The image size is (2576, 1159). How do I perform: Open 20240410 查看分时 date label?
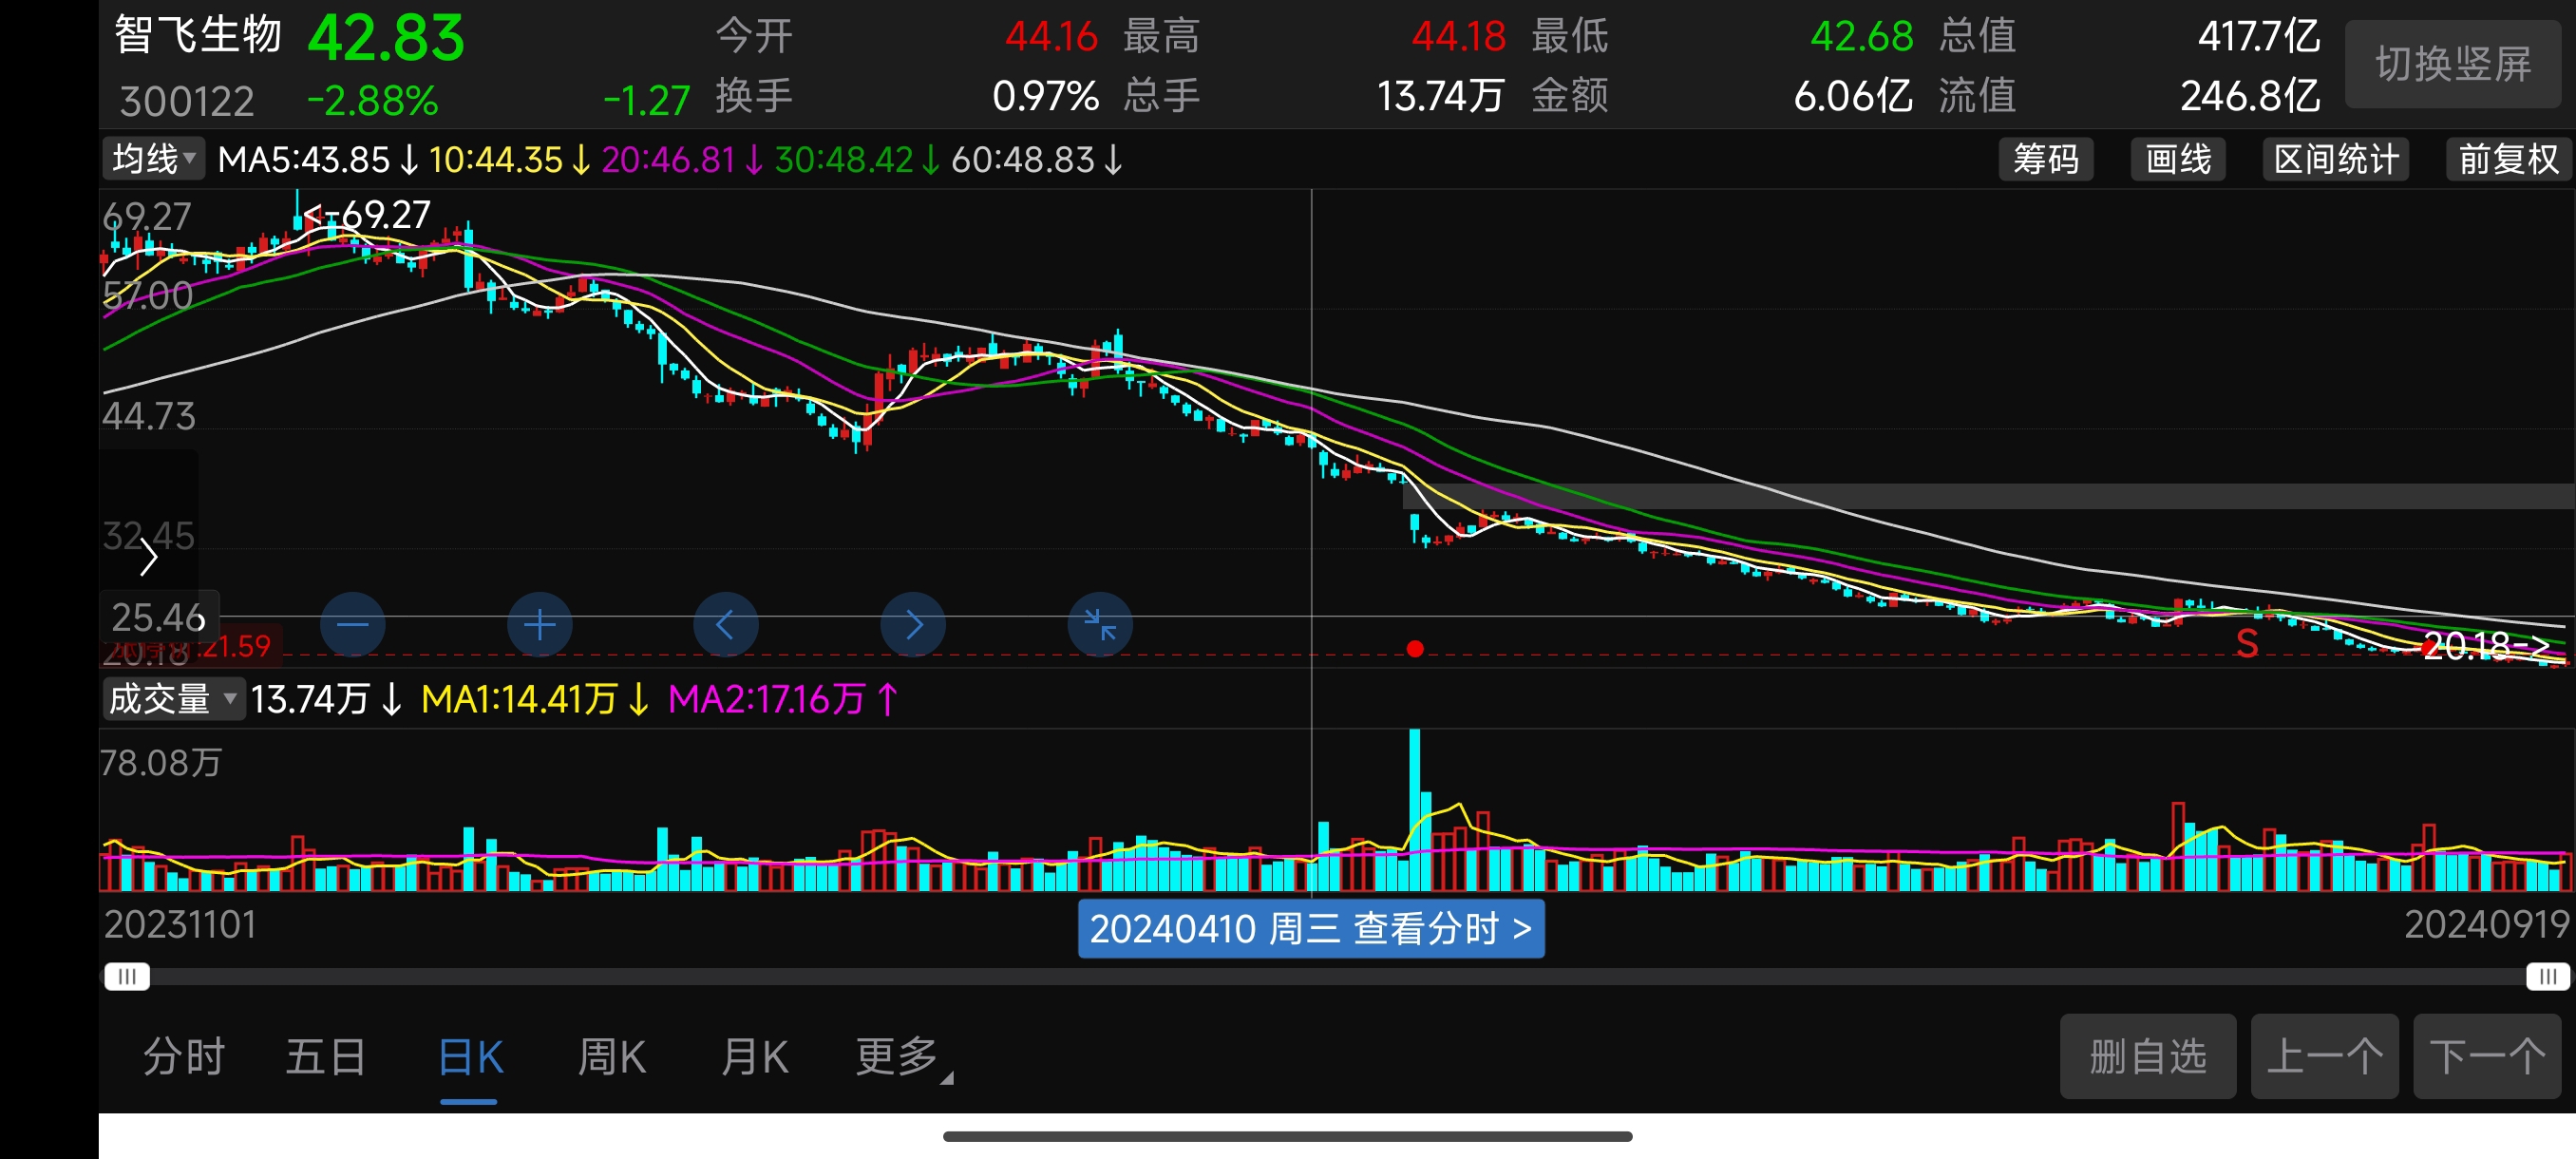coord(1310,929)
